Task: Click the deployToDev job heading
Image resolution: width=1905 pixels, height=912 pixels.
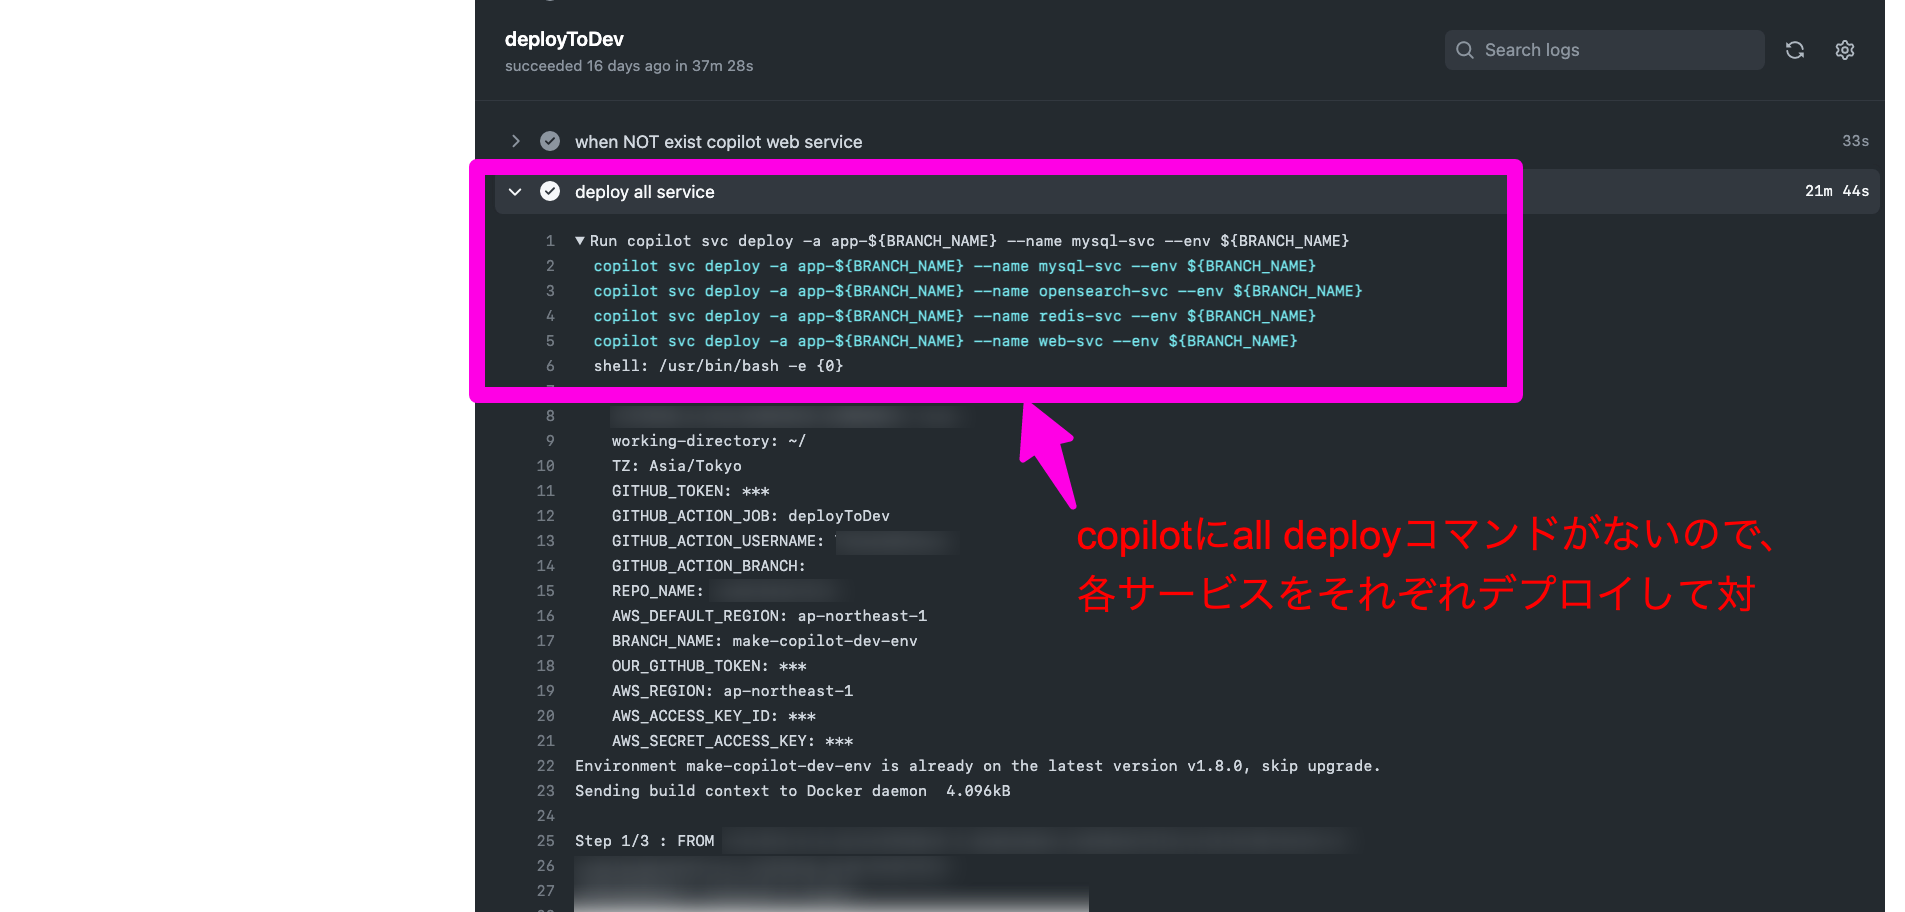Action: [x=564, y=39]
